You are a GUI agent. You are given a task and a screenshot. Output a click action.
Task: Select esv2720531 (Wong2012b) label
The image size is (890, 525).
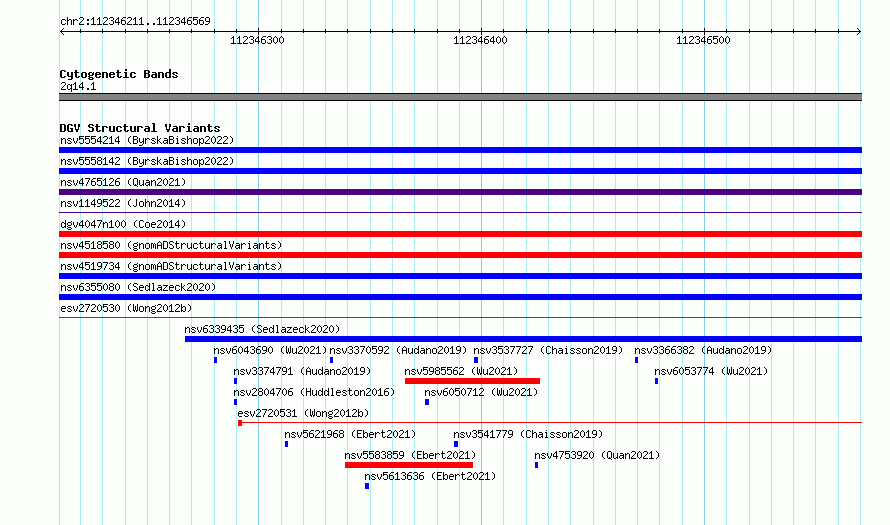[303, 413]
